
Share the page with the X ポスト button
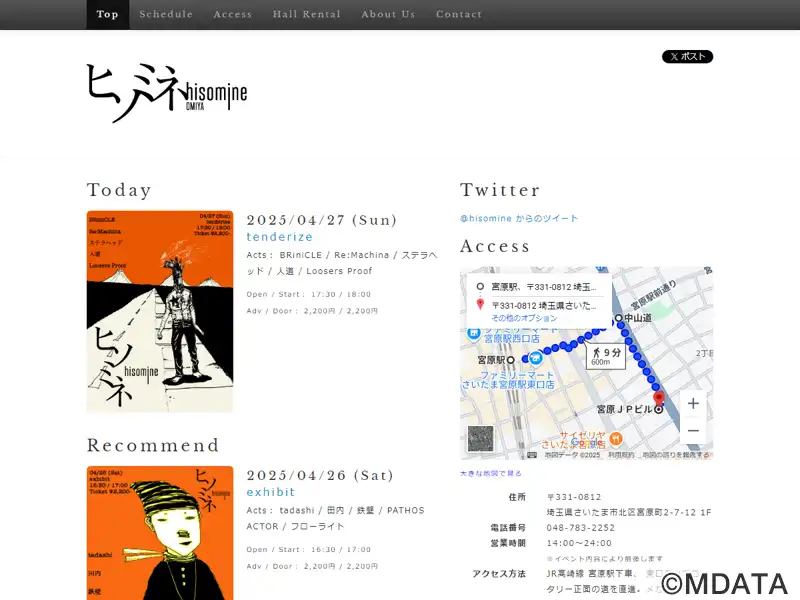pos(687,57)
